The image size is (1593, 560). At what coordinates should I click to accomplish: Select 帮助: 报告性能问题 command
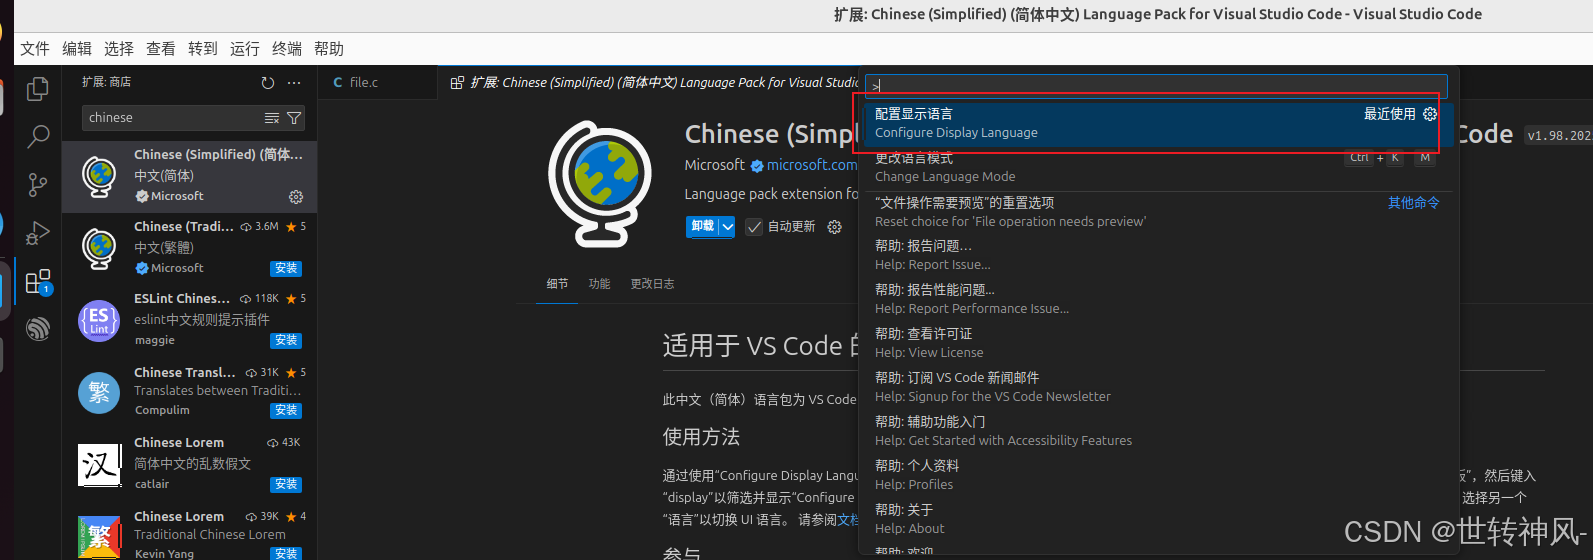pos(1156,299)
